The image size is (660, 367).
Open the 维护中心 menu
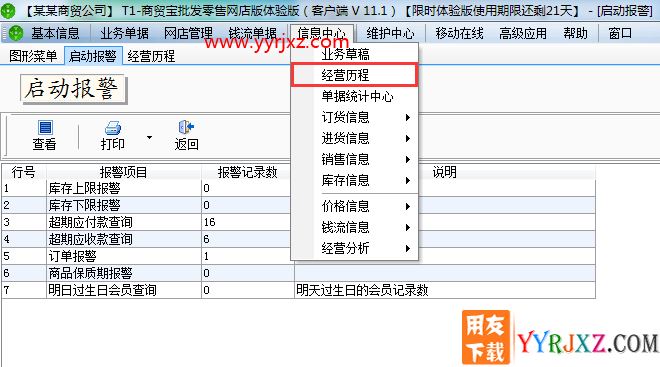[x=390, y=33]
